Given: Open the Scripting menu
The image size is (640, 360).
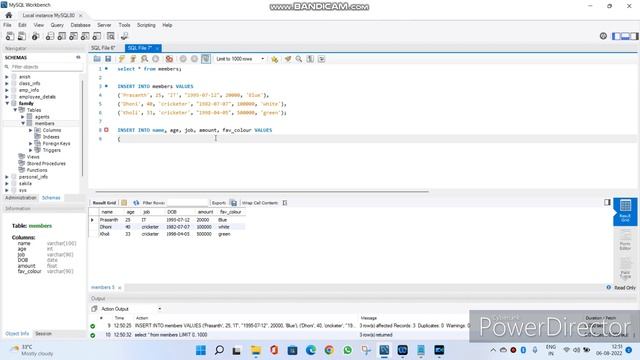Looking at the screenshot, I should click(146, 25).
